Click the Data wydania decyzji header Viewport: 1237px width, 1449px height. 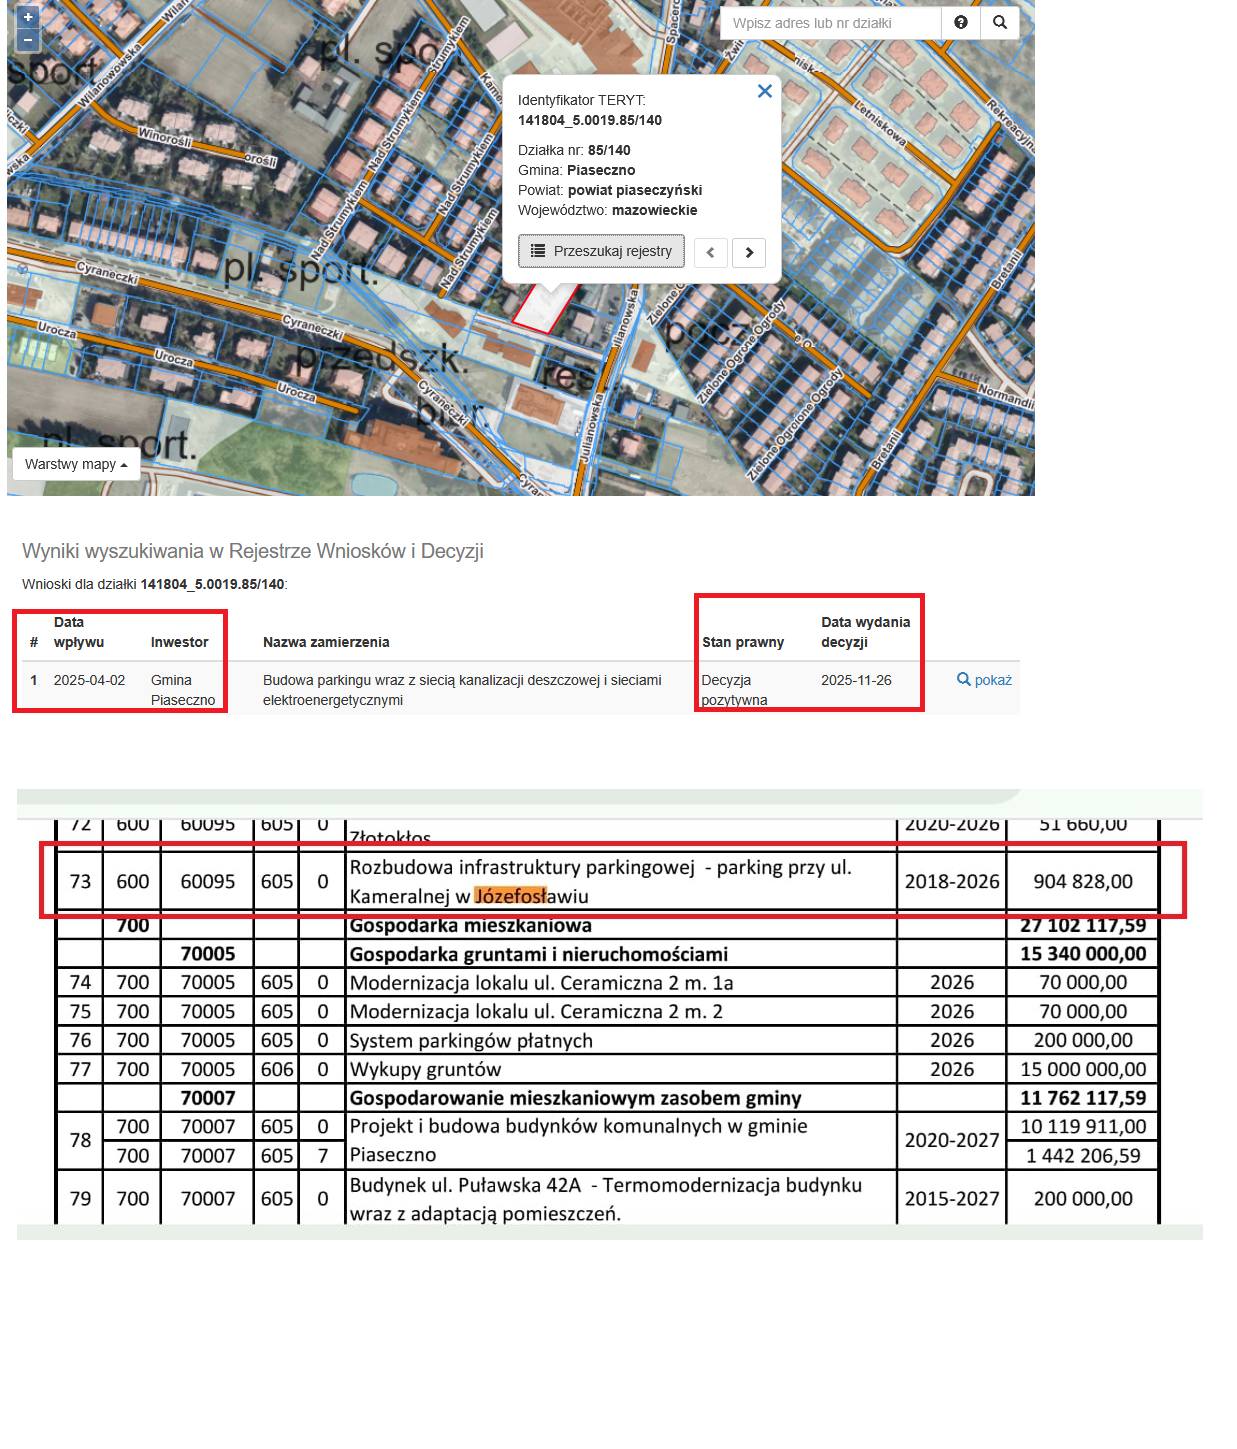865,632
